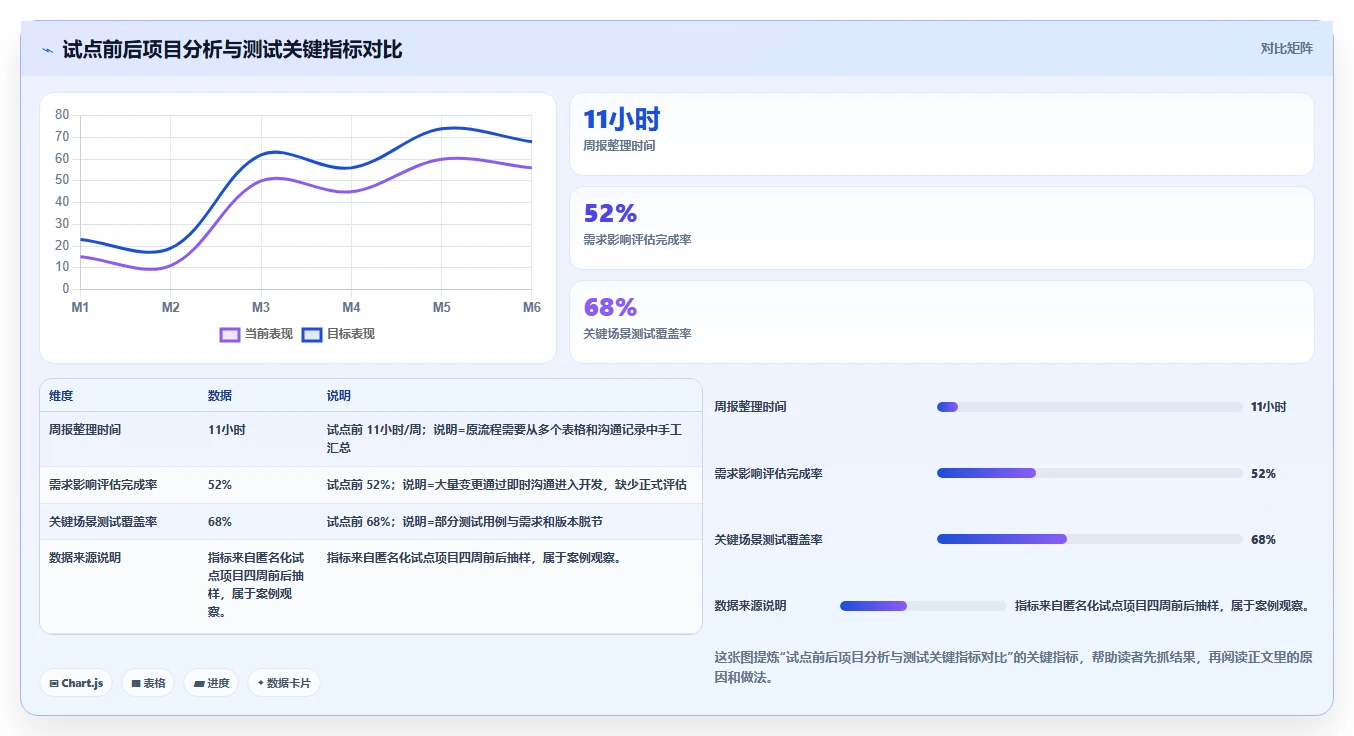Screen dimensions: 1354x736
Task: Toggle the 当前表现 legend swatch
Action: click(x=230, y=335)
